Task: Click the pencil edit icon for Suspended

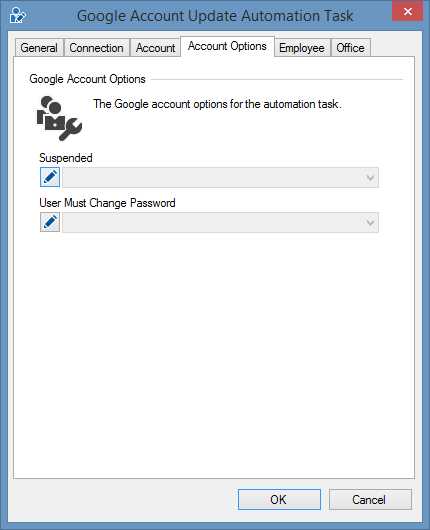Action: (x=50, y=177)
